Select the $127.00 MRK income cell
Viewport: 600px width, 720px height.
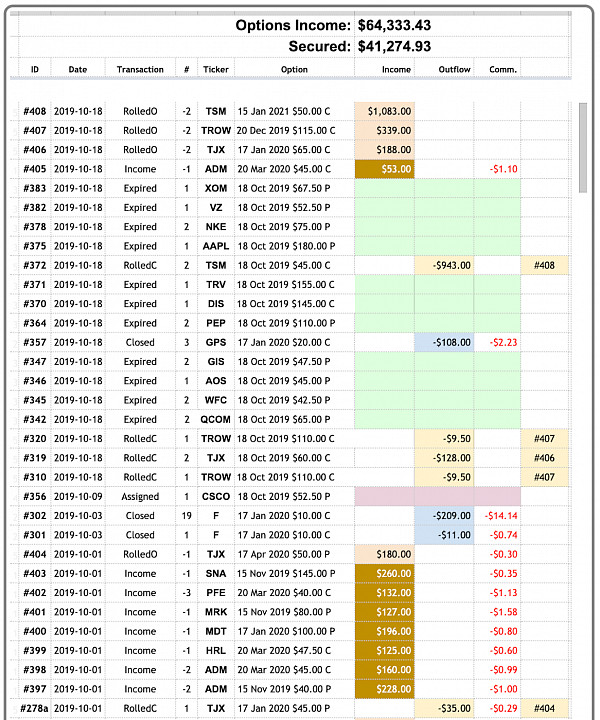(385, 613)
